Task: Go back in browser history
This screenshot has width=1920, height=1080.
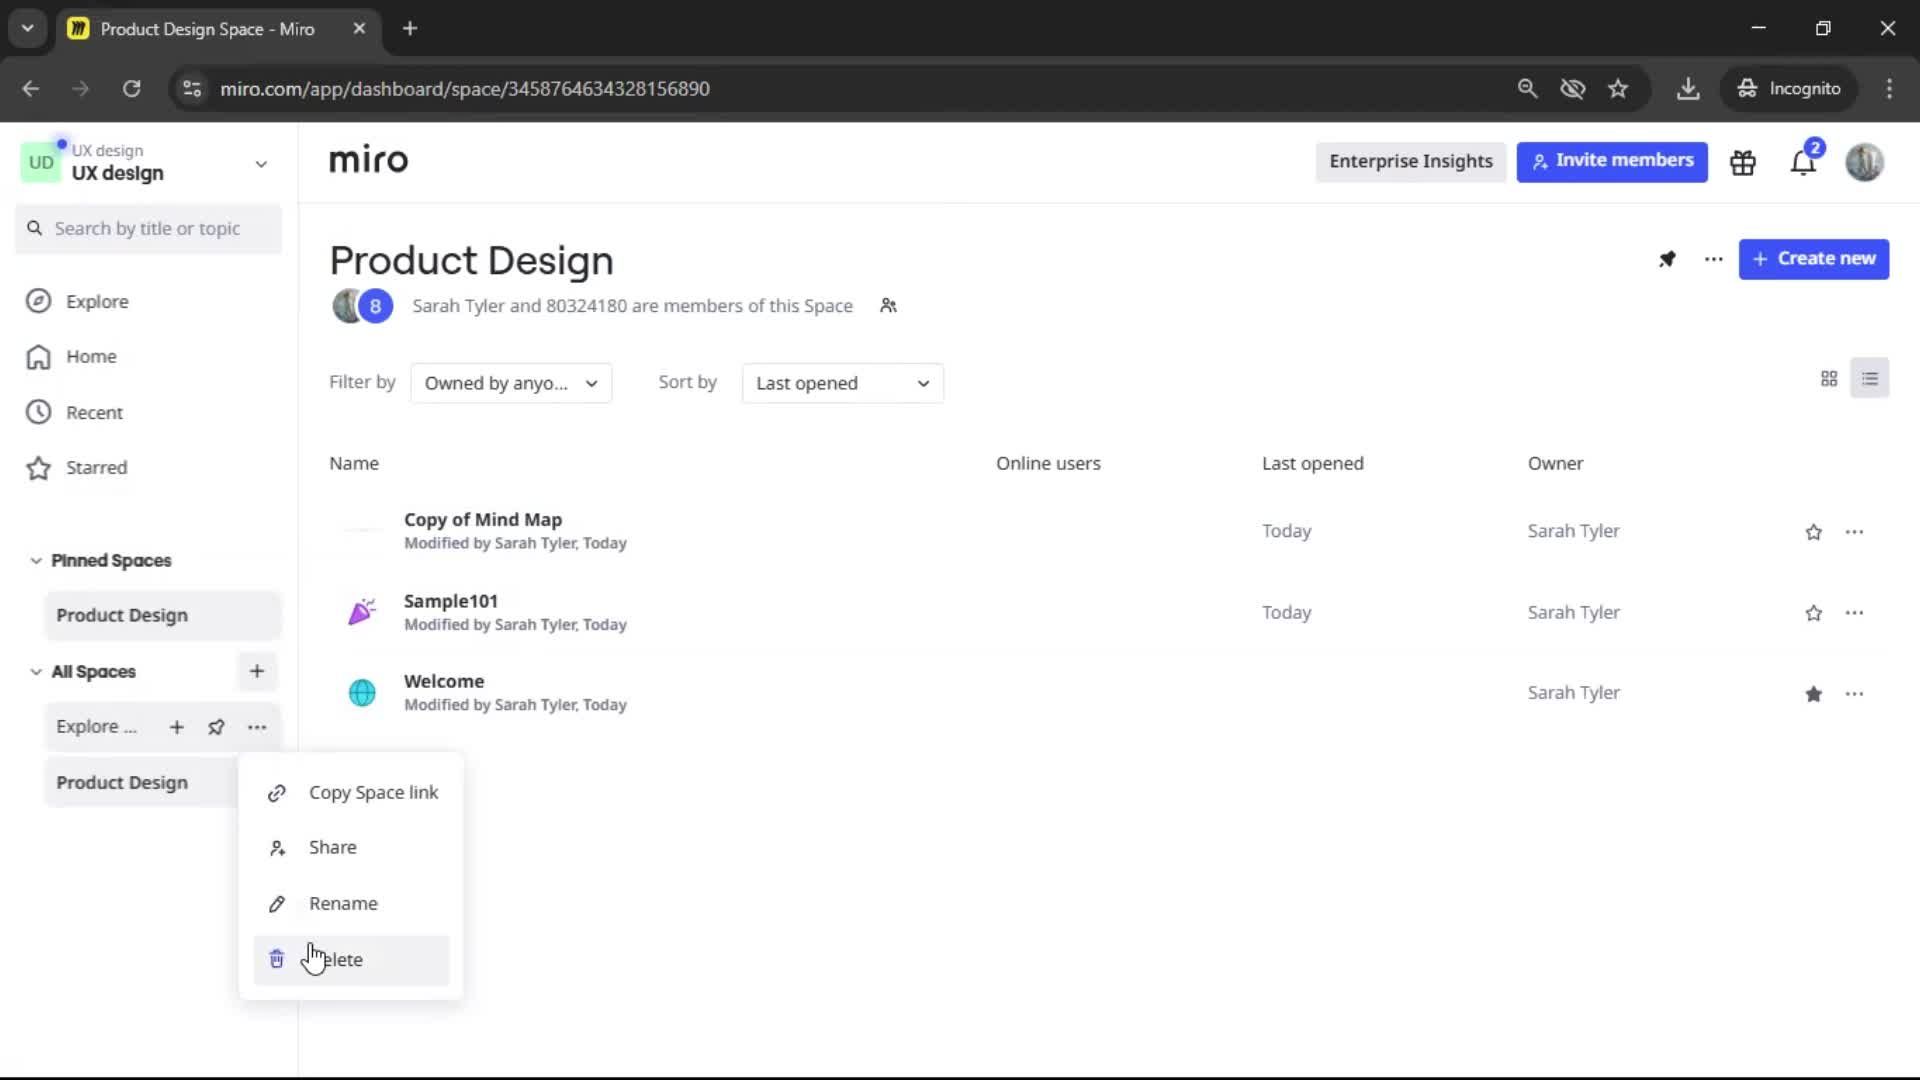Action: pyautogui.click(x=30, y=89)
